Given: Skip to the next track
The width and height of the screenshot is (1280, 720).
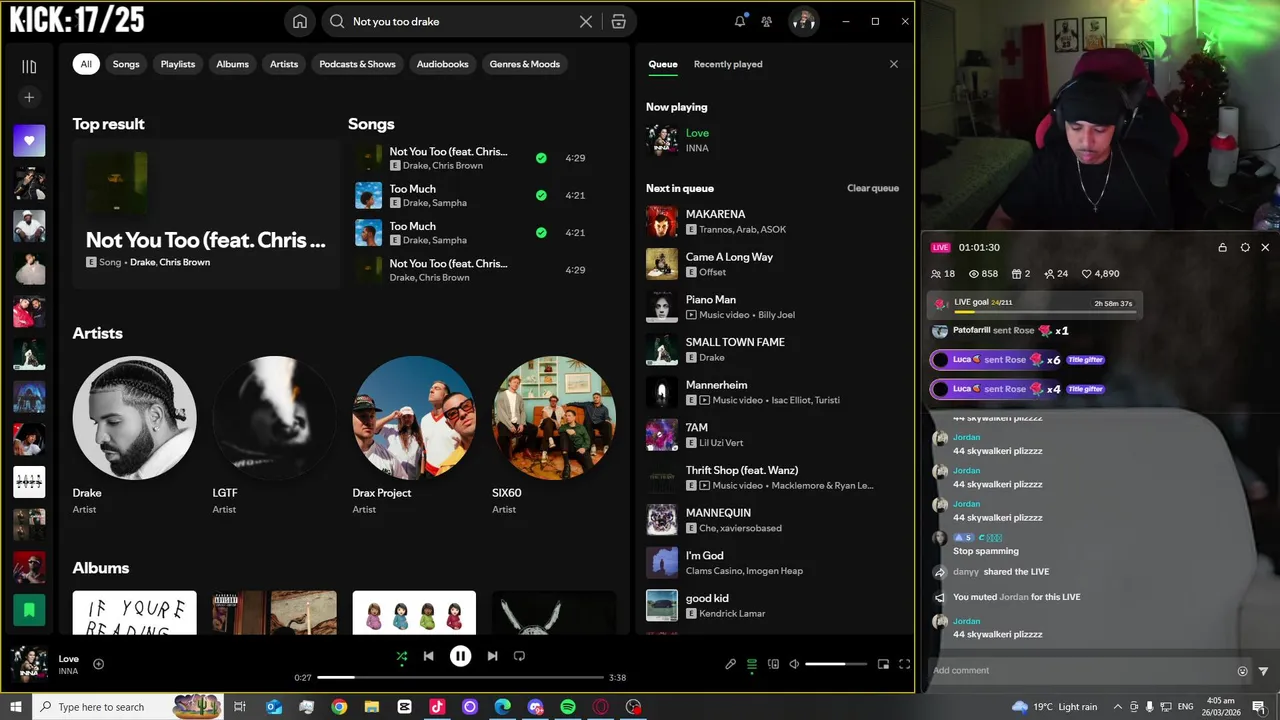Looking at the screenshot, I should point(492,656).
